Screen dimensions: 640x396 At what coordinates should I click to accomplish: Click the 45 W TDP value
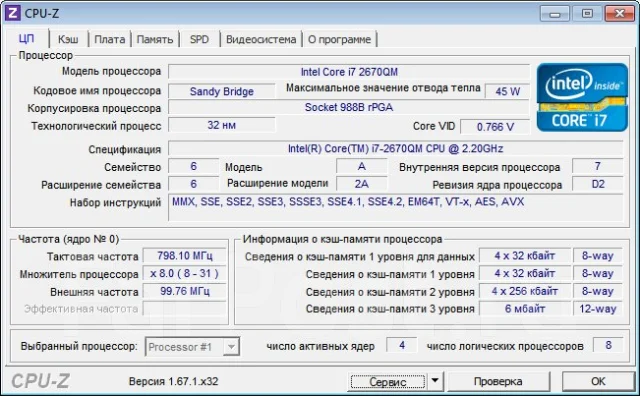tap(507, 91)
